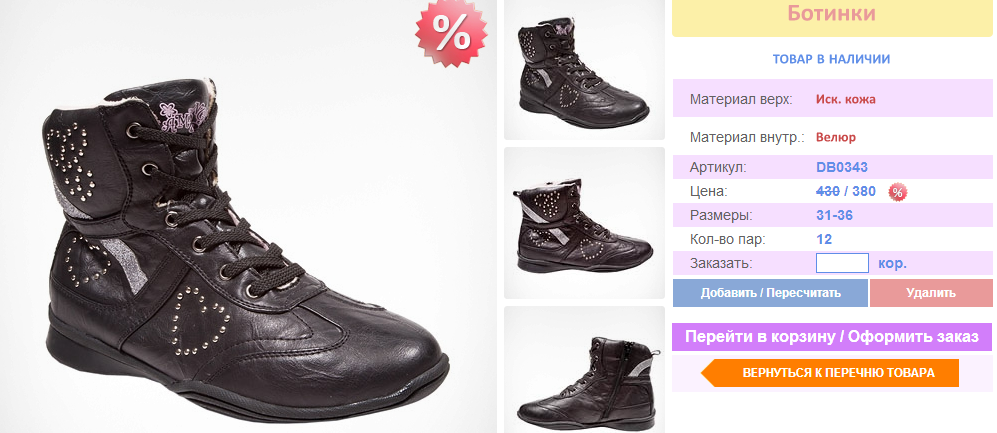Click the article number DB0343
Screen dimensions: 997x433
[x=840, y=166]
